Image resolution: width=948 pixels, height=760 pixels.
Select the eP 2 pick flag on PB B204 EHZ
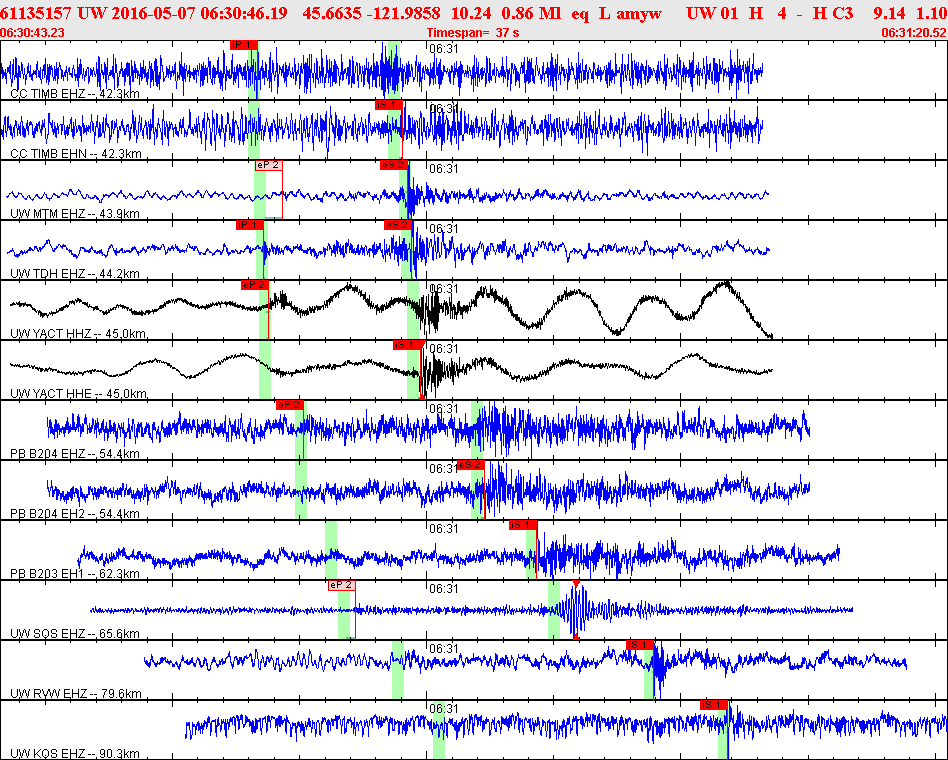(x=290, y=405)
